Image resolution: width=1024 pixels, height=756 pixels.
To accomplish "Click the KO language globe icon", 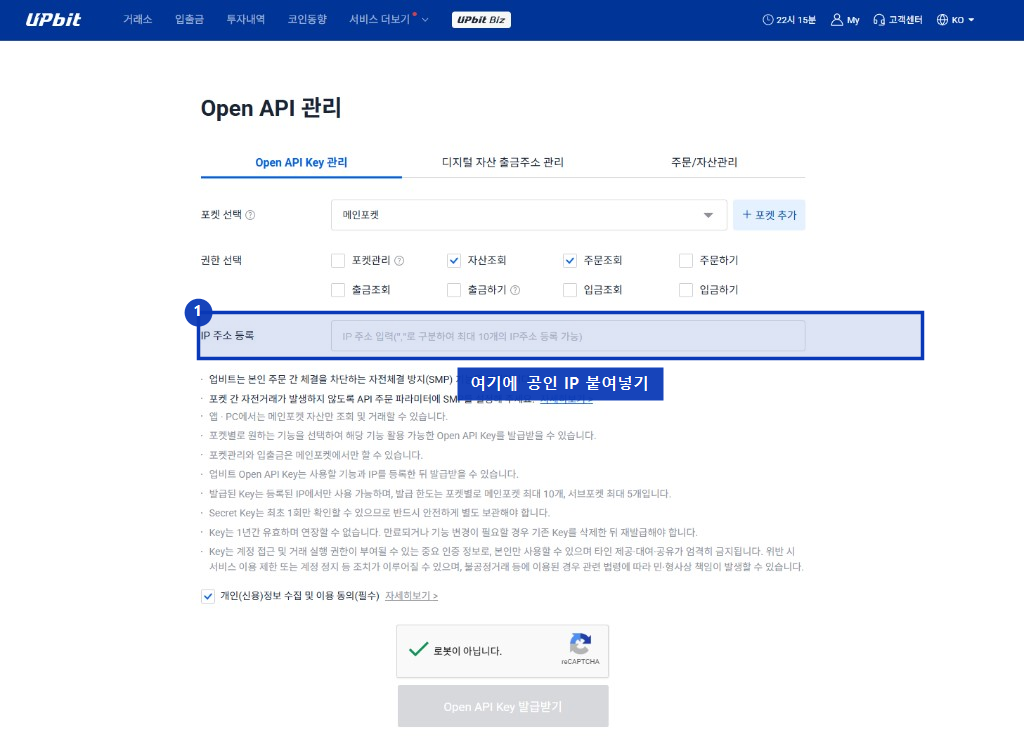I will click(x=942, y=20).
